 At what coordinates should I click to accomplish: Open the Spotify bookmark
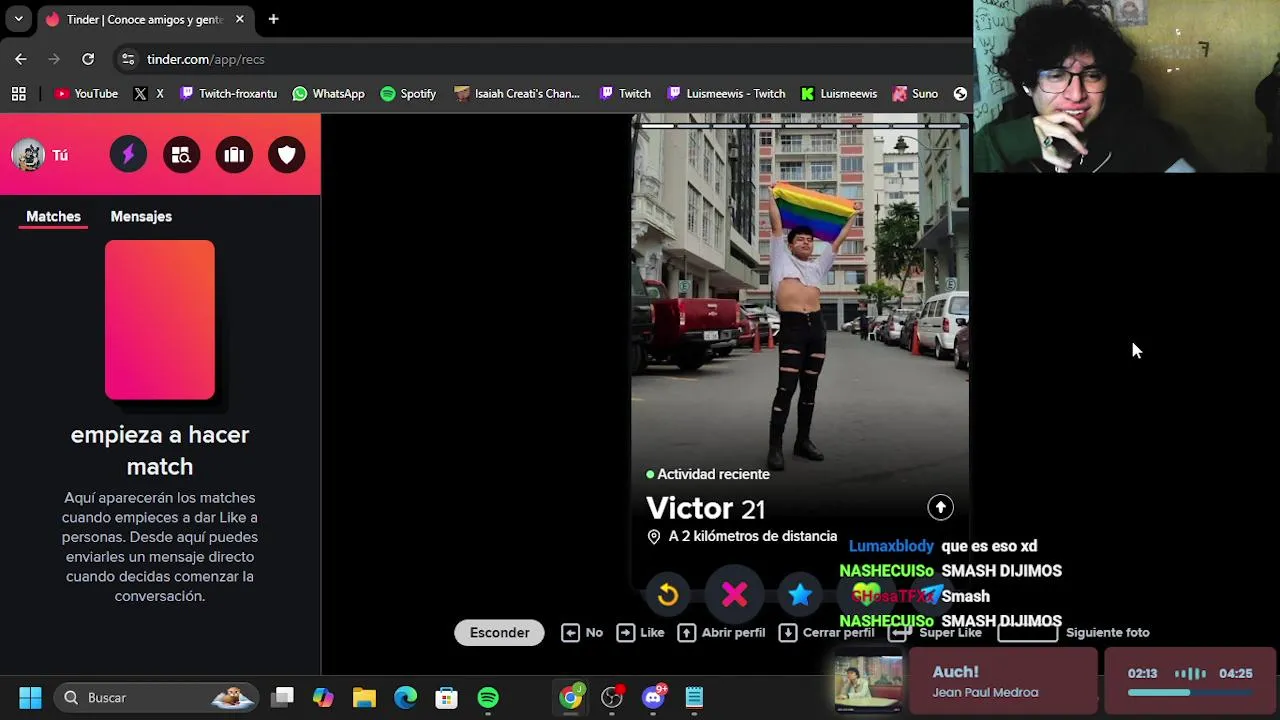click(408, 94)
